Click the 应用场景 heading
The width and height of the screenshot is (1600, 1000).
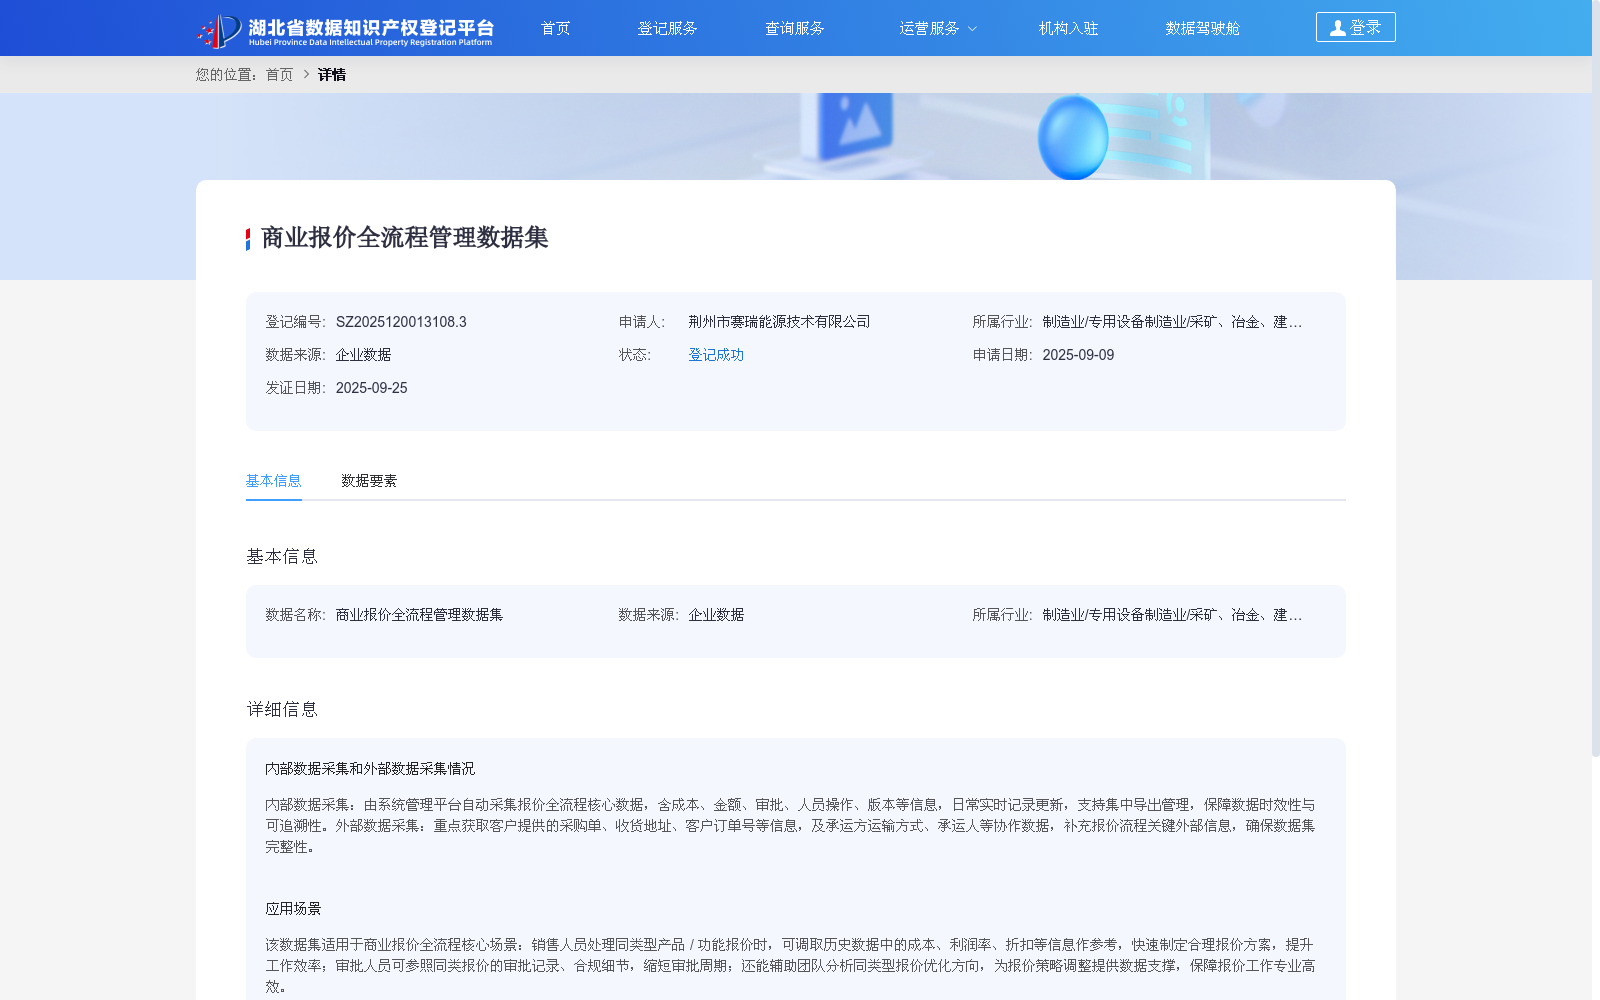click(x=293, y=909)
